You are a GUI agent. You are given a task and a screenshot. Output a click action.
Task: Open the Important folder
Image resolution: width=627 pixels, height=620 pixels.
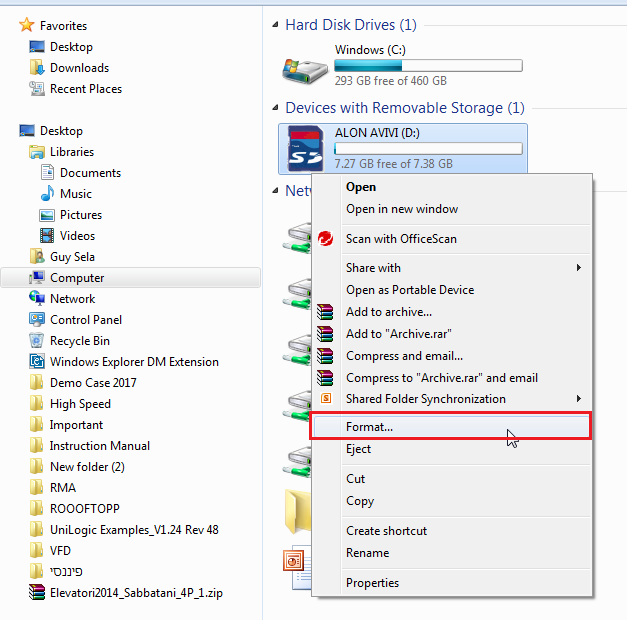pyautogui.click(x=76, y=425)
